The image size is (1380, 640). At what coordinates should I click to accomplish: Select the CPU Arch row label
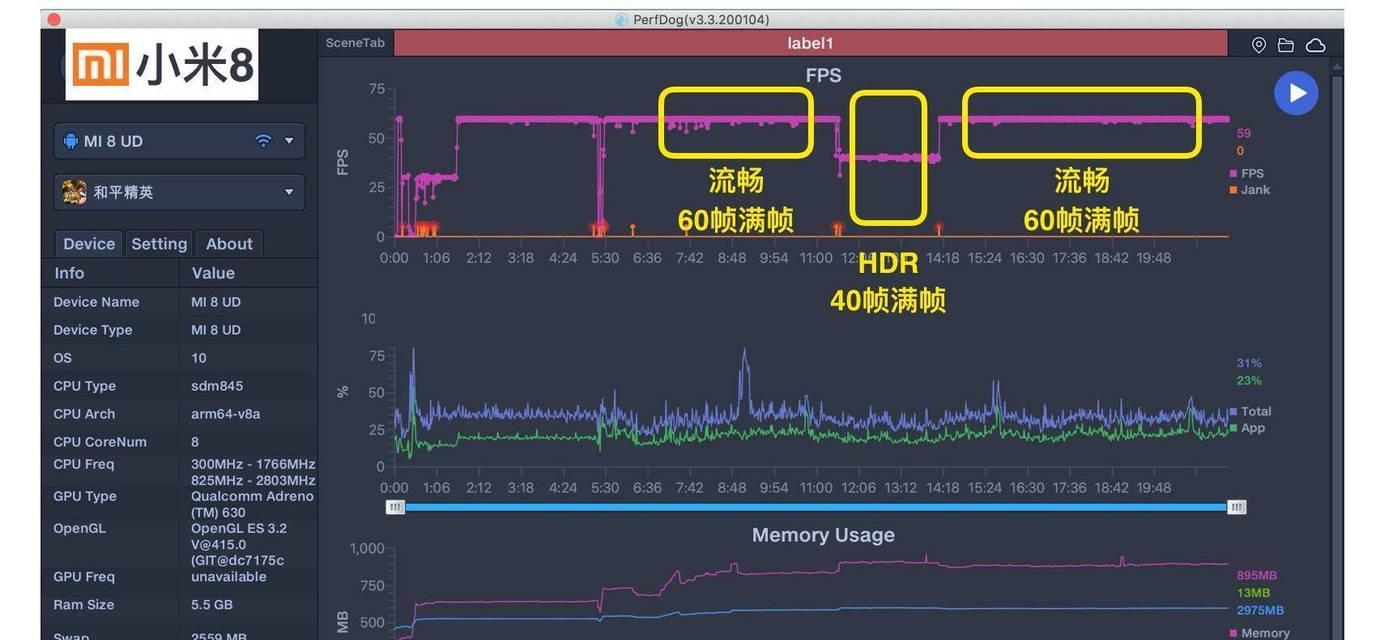point(84,414)
